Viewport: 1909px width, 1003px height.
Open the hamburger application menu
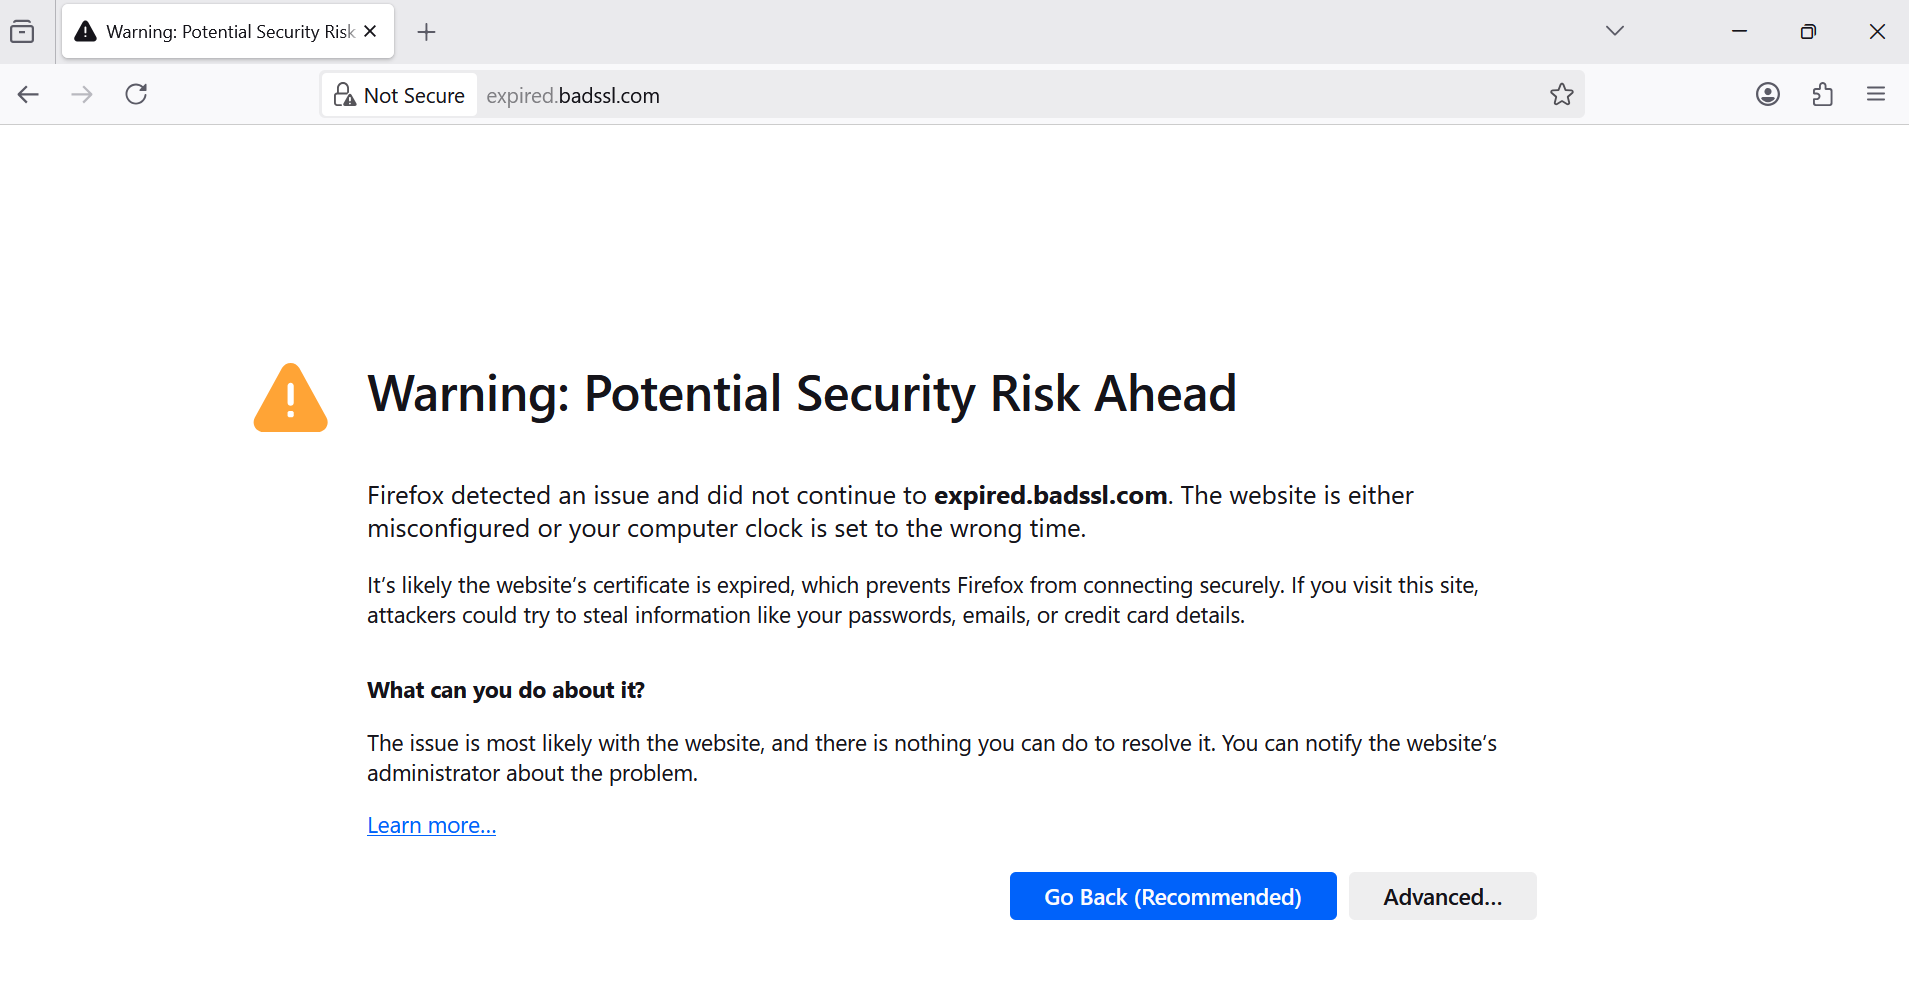(1875, 95)
